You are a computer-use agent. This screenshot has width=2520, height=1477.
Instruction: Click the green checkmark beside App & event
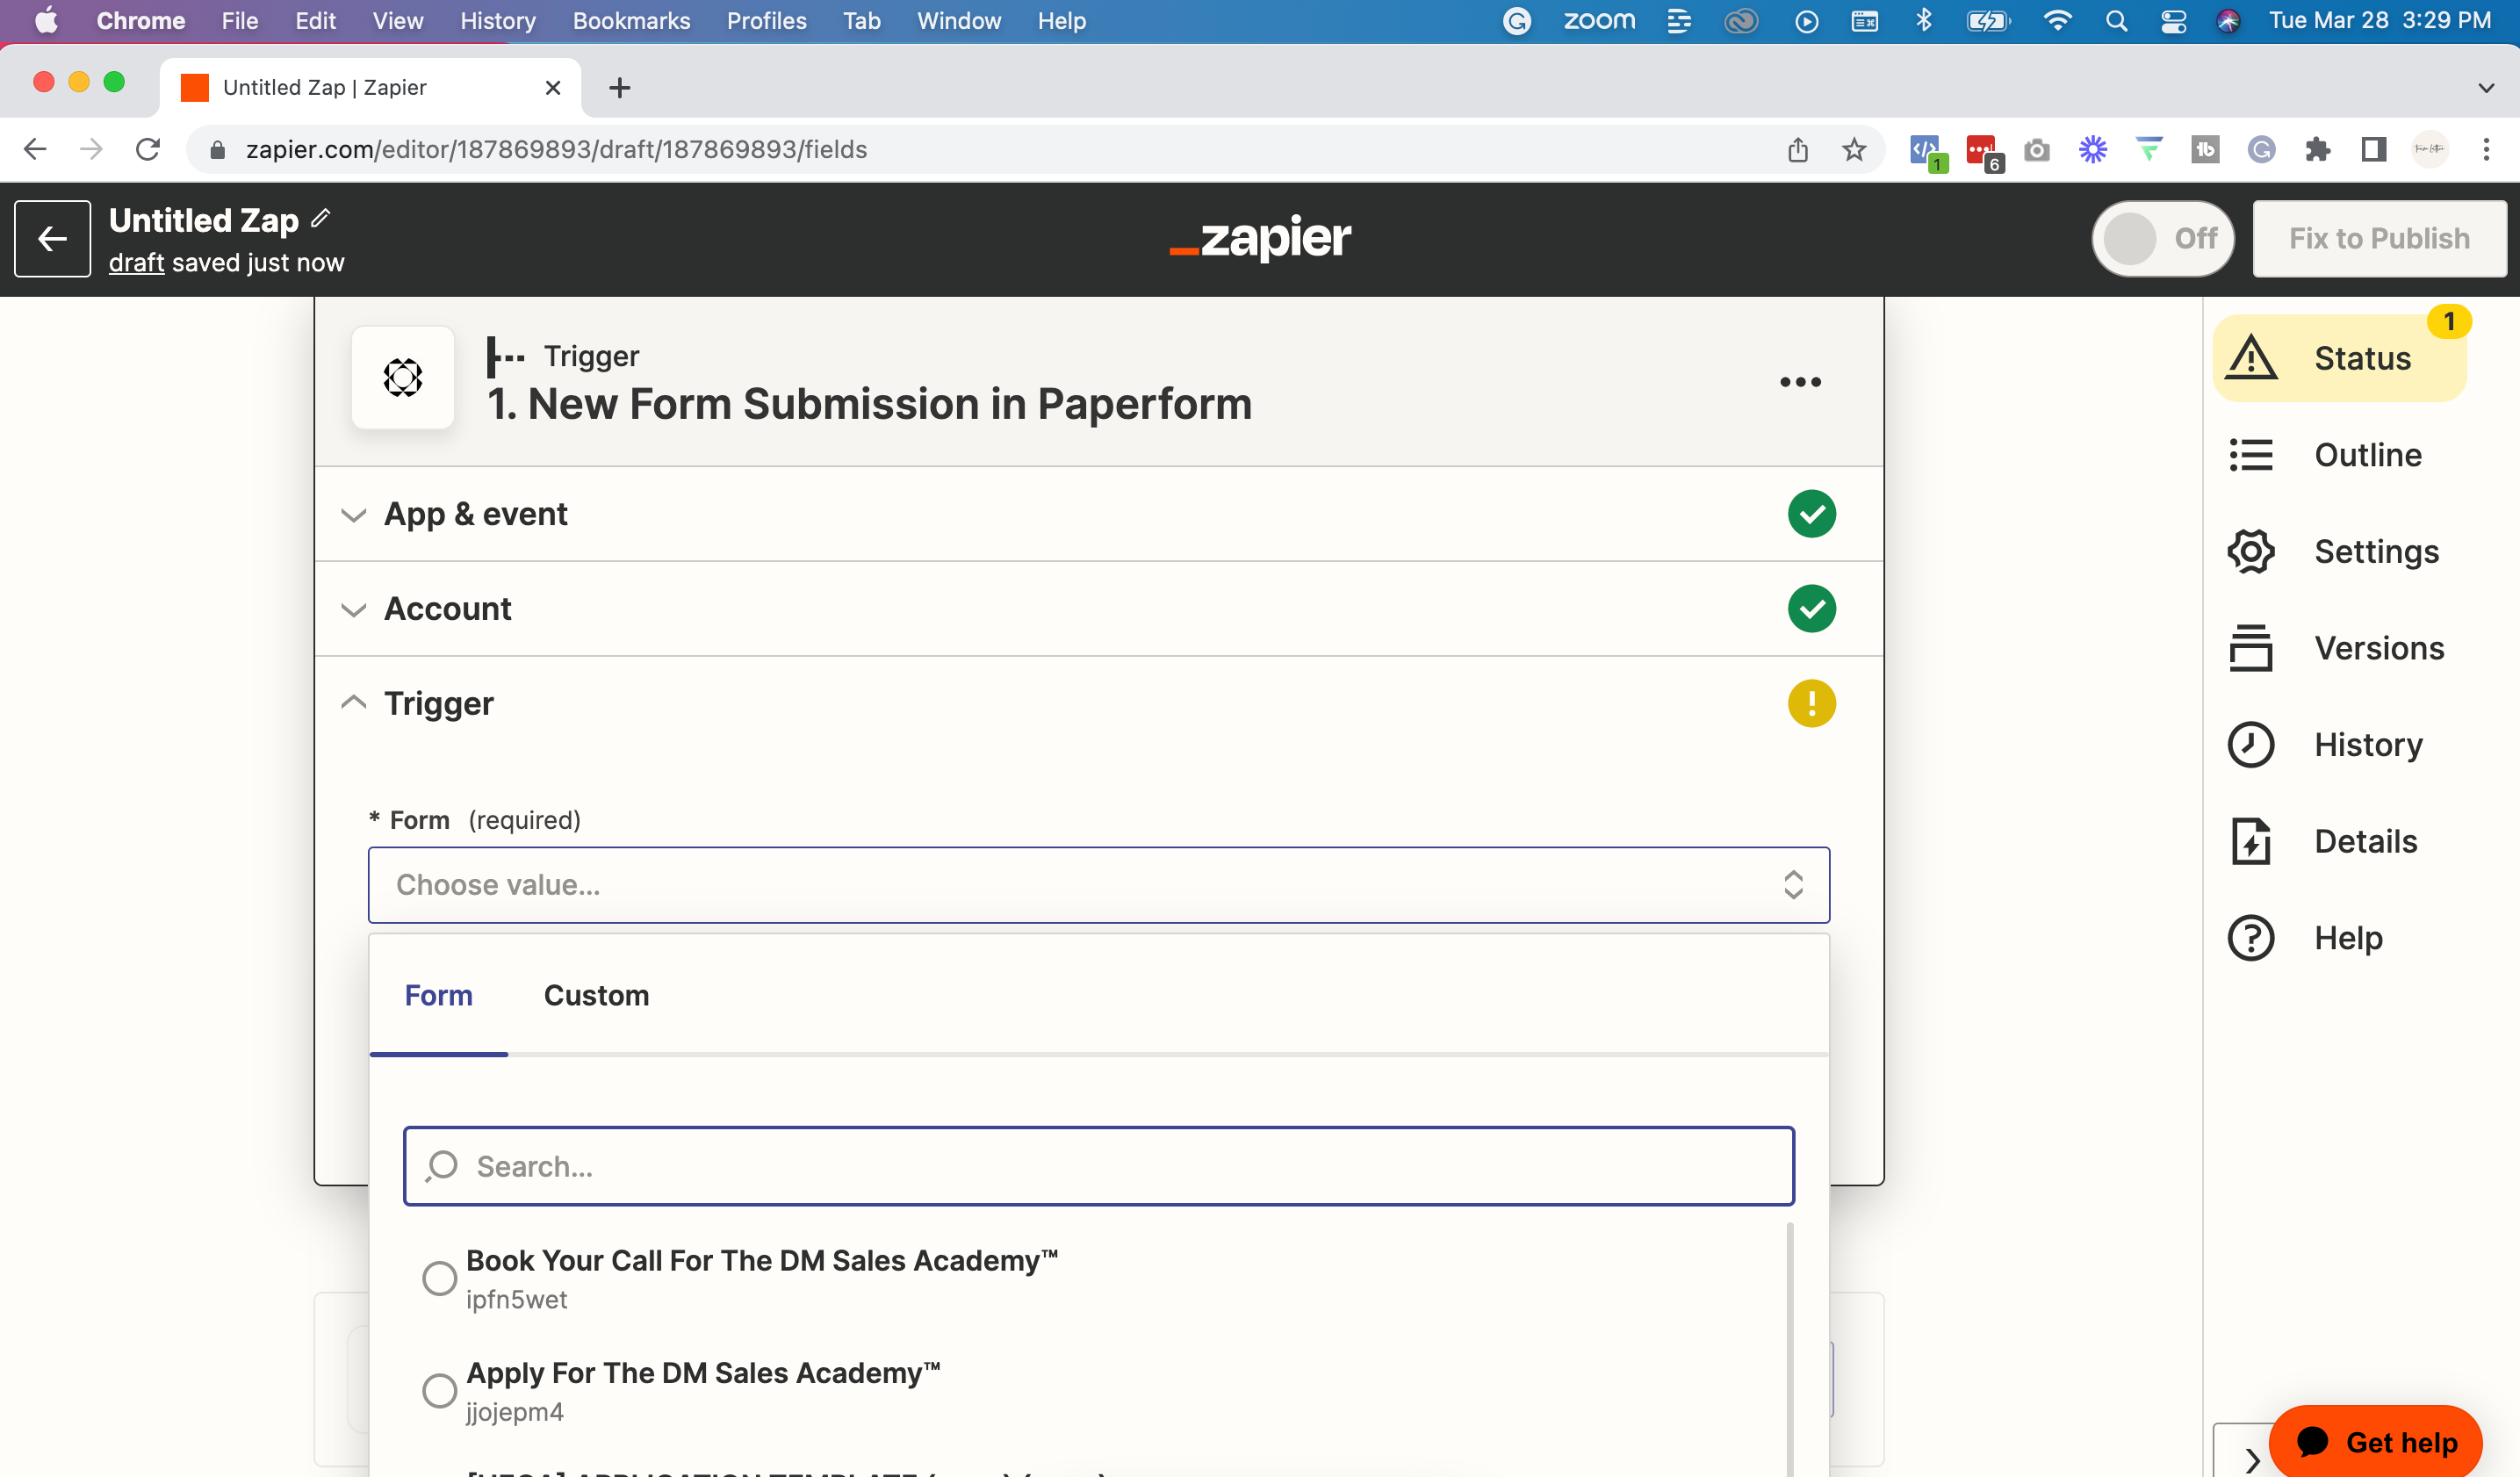[x=1811, y=514]
